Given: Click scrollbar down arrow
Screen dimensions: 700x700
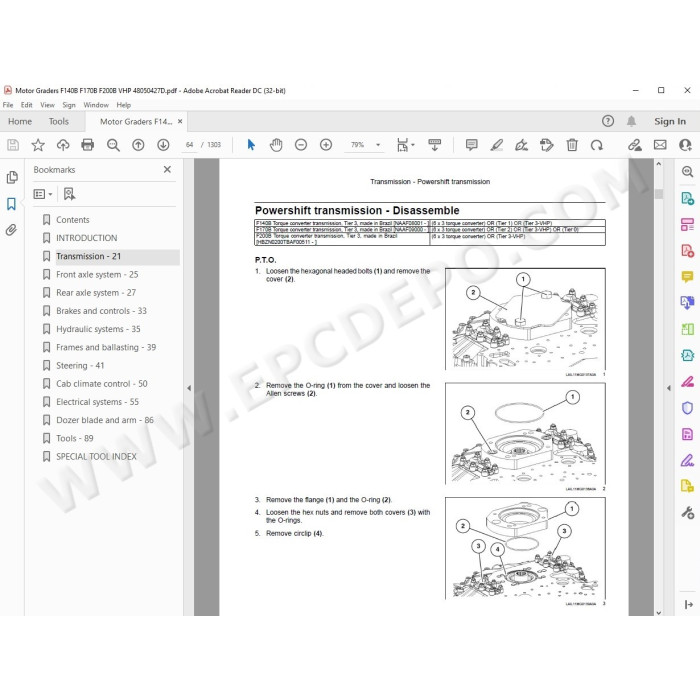Looking at the screenshot, I should [x=658, y=612].
